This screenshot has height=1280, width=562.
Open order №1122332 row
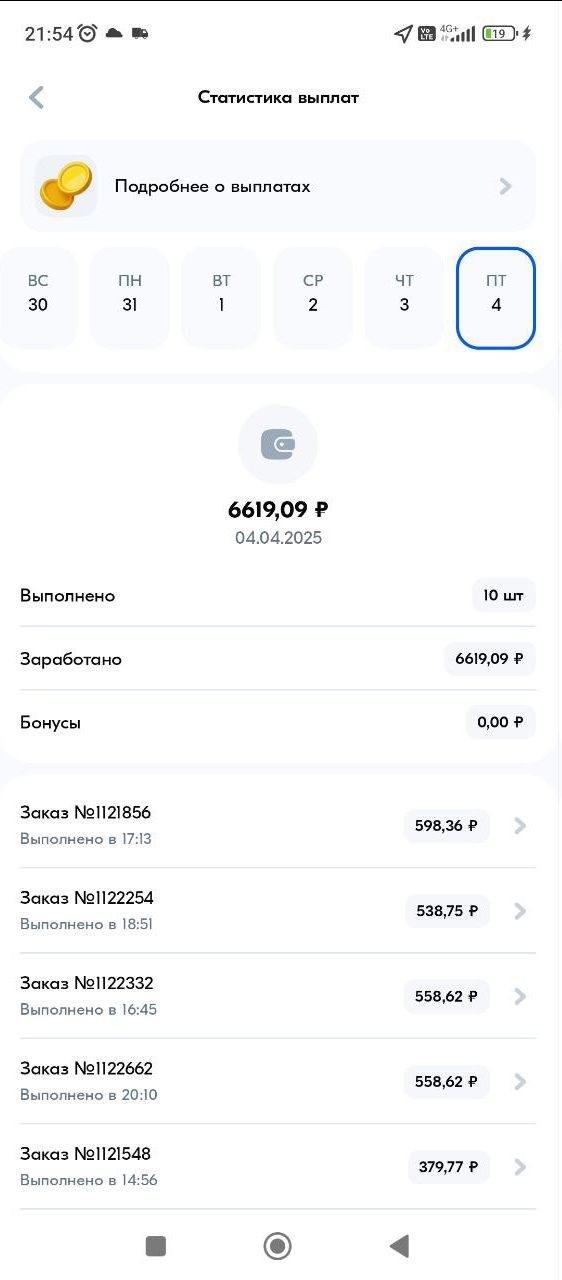click(x=278, y=996)
